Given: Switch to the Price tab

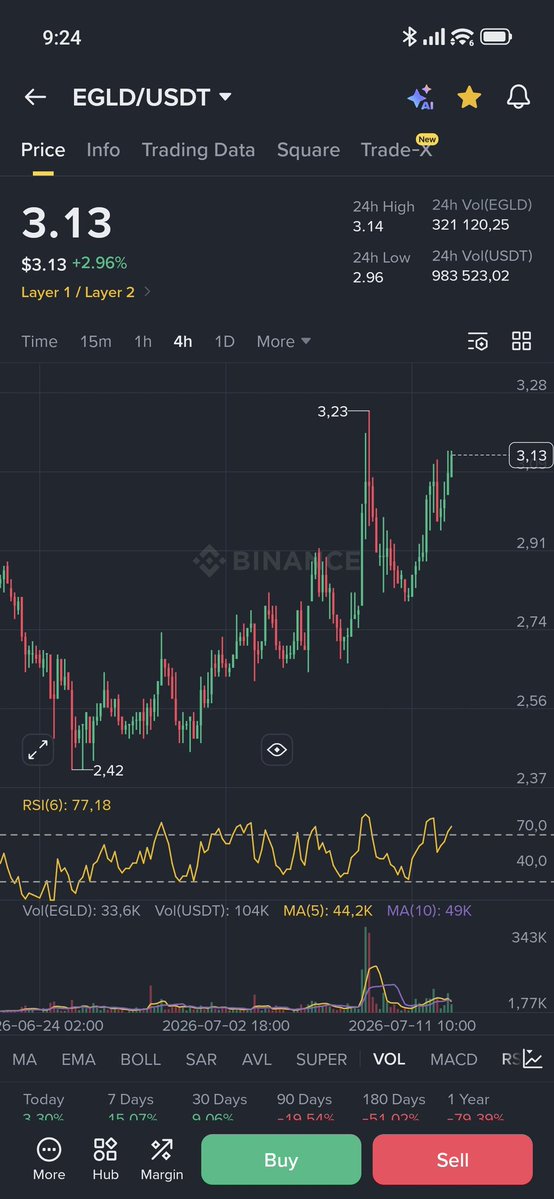Looking at the screenshot, I should 43,150.
